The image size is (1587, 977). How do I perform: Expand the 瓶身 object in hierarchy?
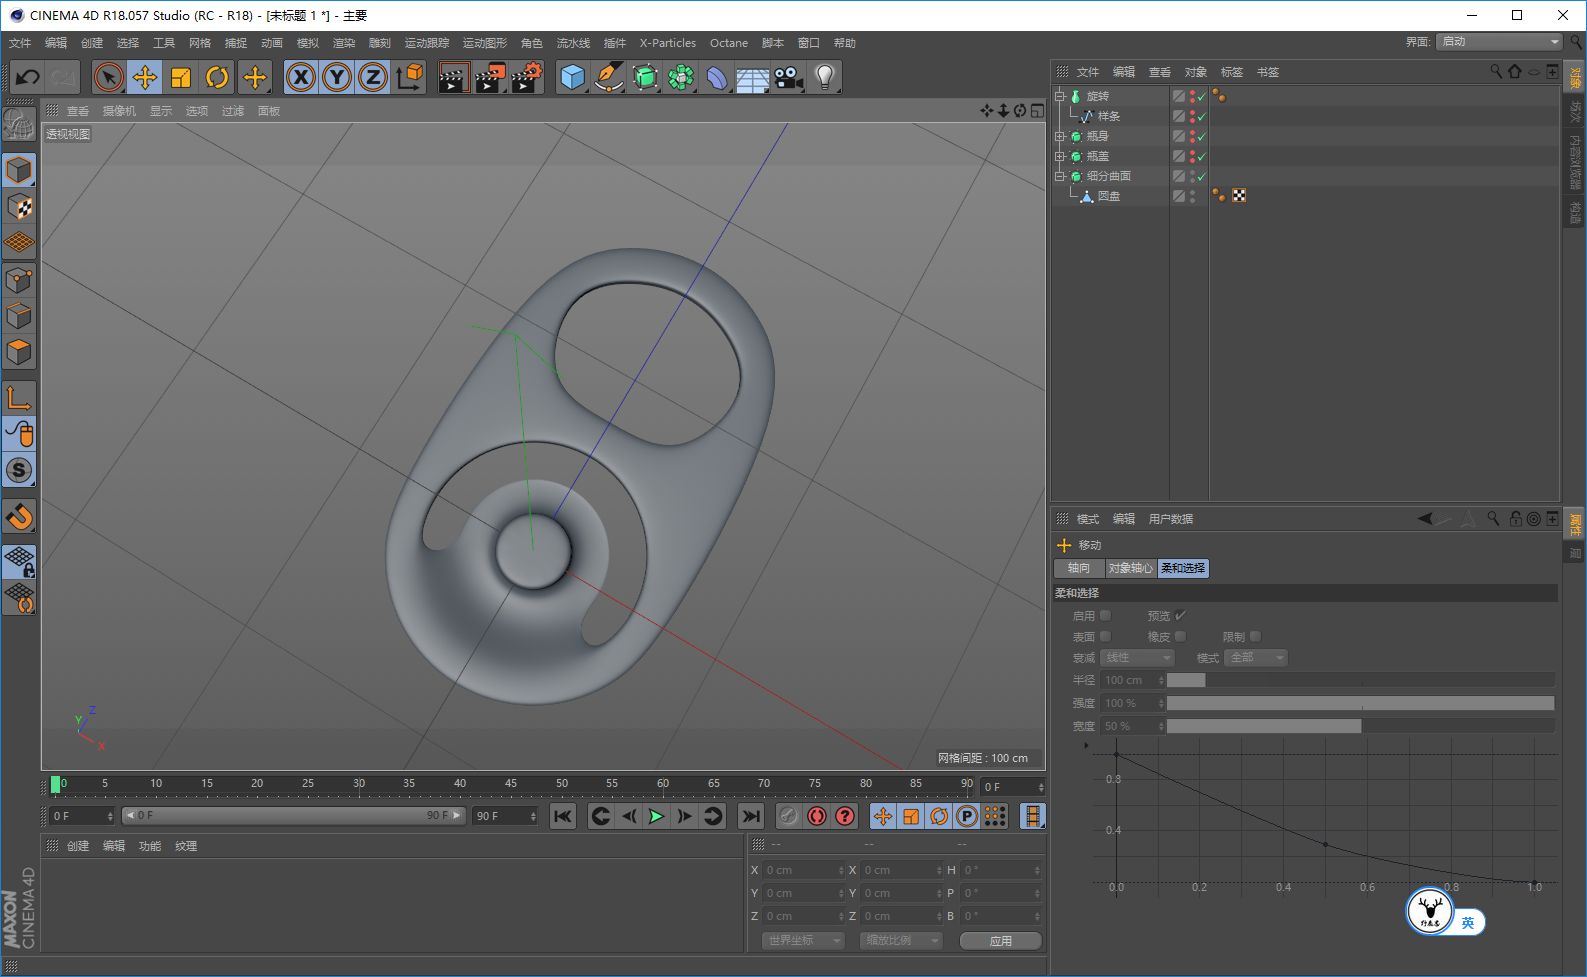pos(1060,137)
